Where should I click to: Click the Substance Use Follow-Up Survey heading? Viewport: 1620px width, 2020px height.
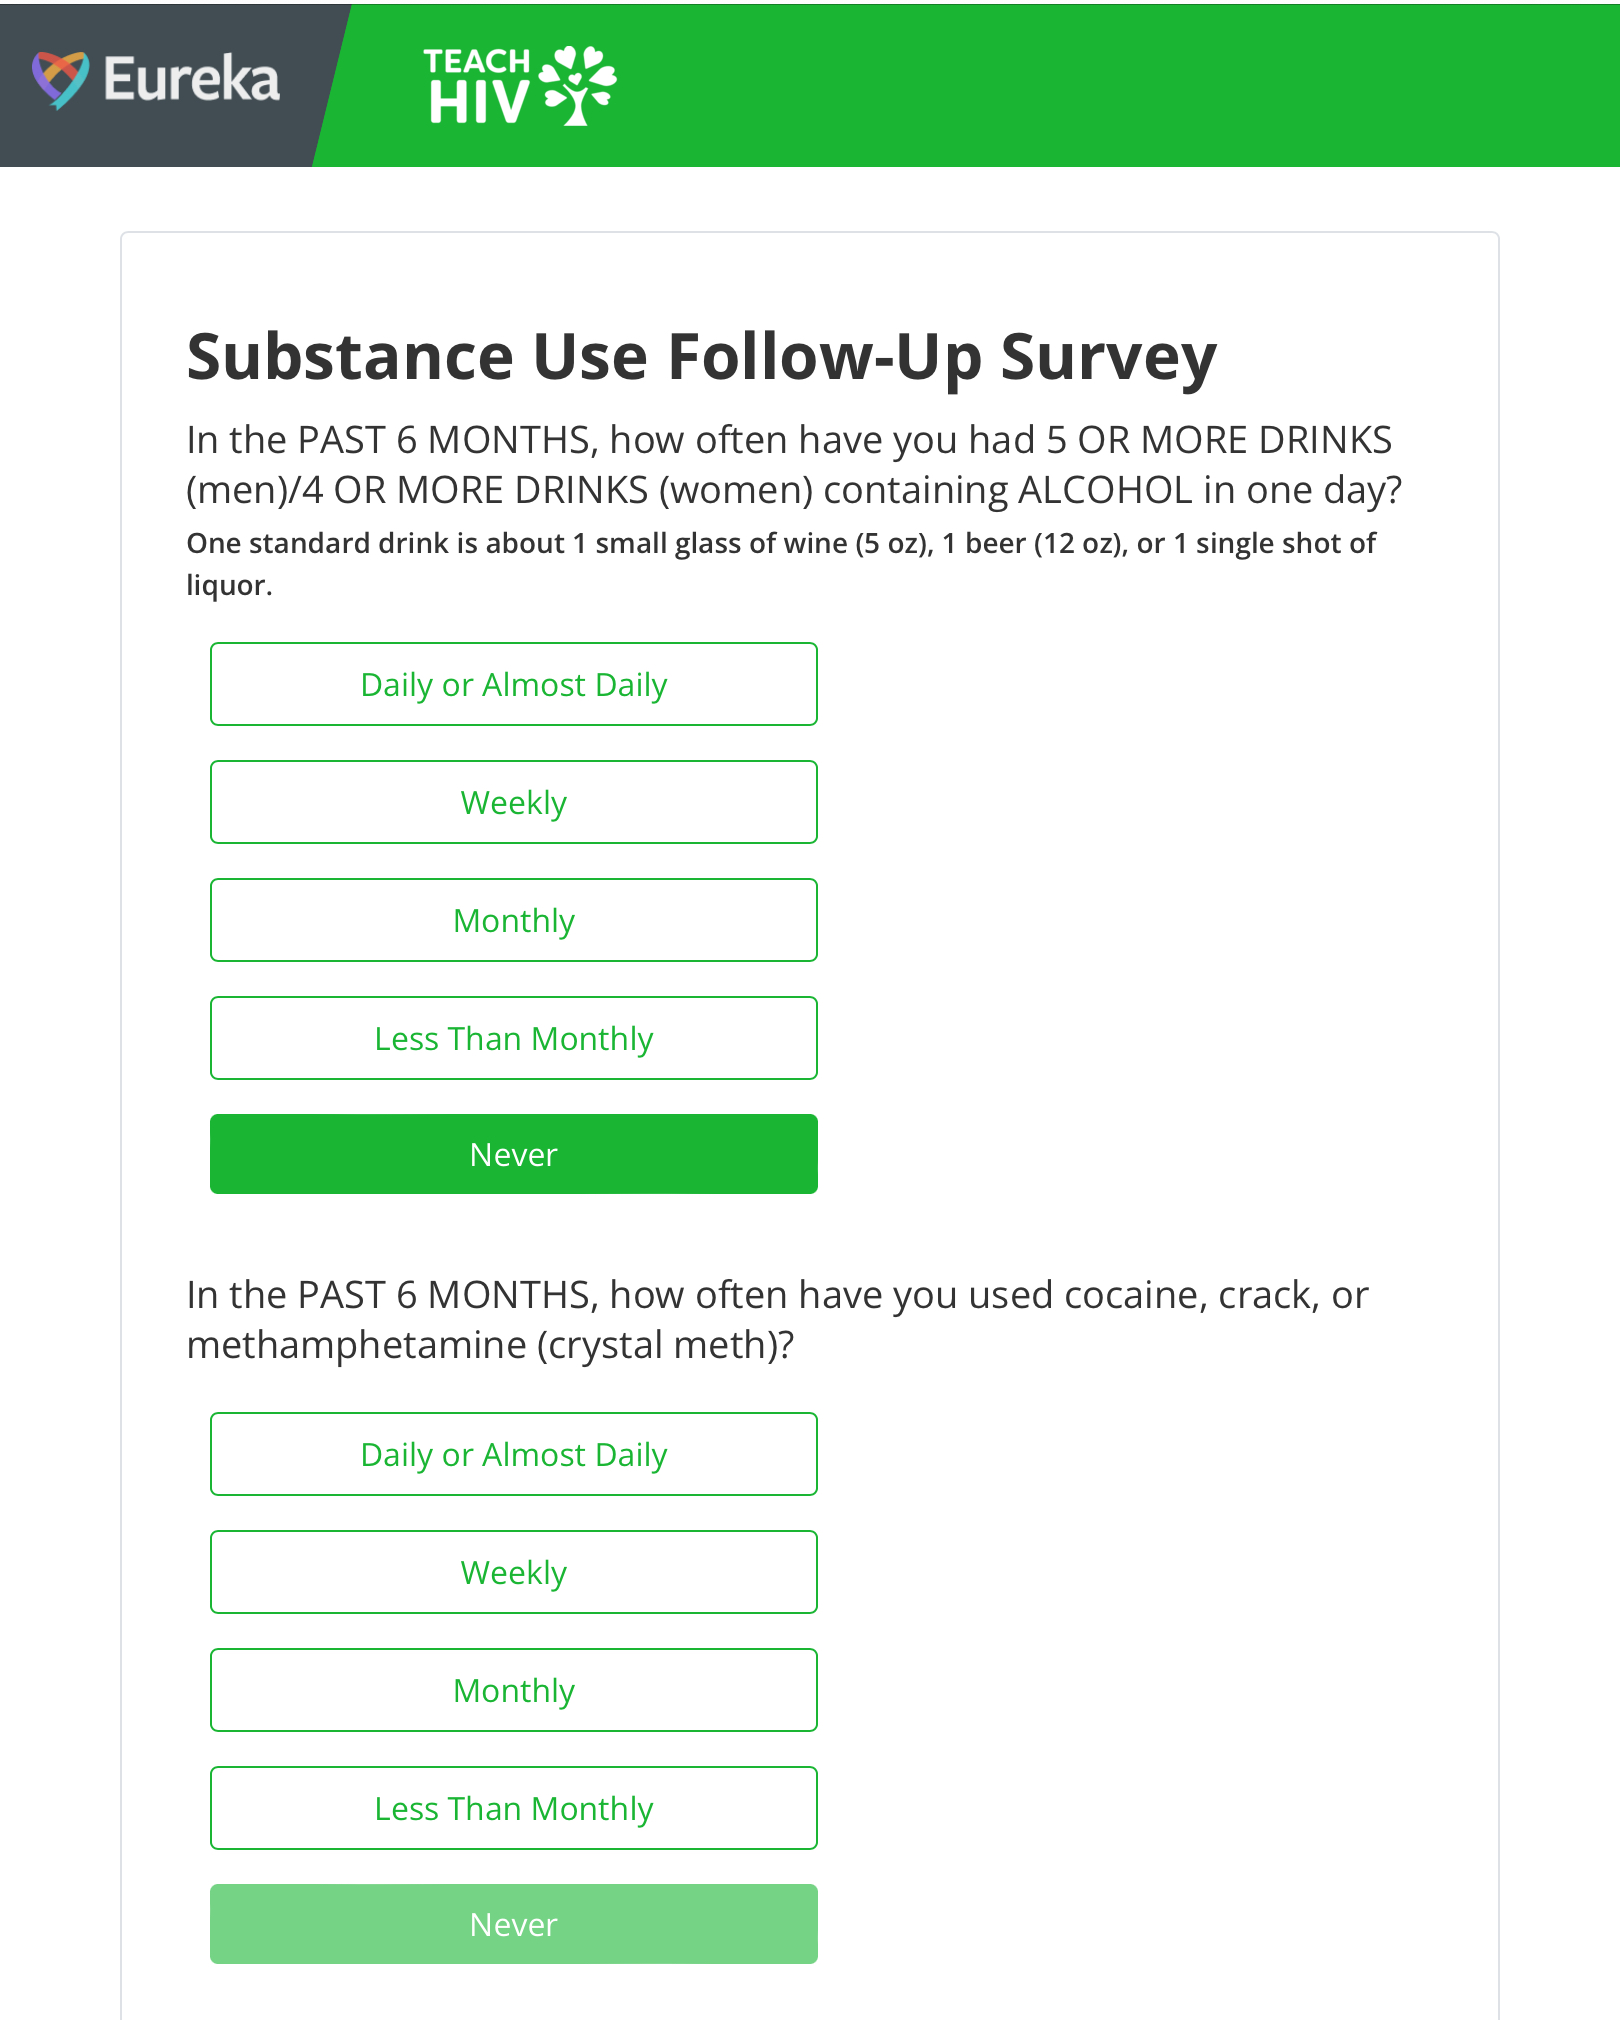[x=702, y=357]
